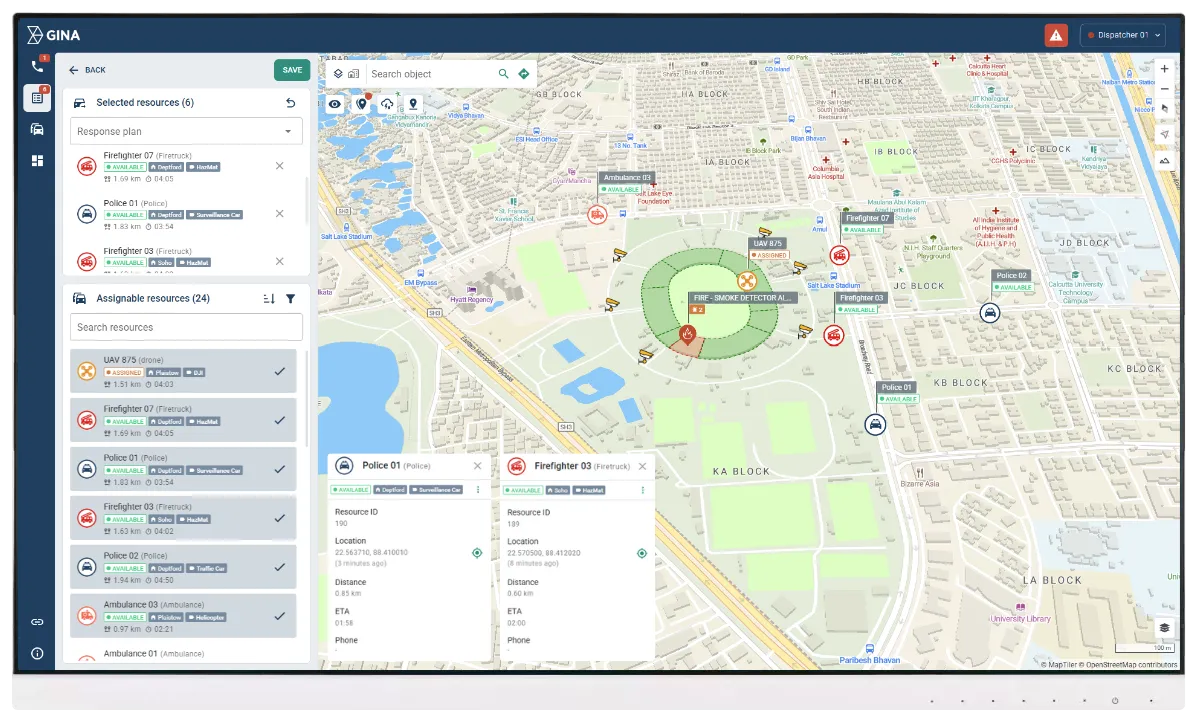Zoom out the map with minus
Viewport: 1200px width, 718px height.
point(1164,89)
